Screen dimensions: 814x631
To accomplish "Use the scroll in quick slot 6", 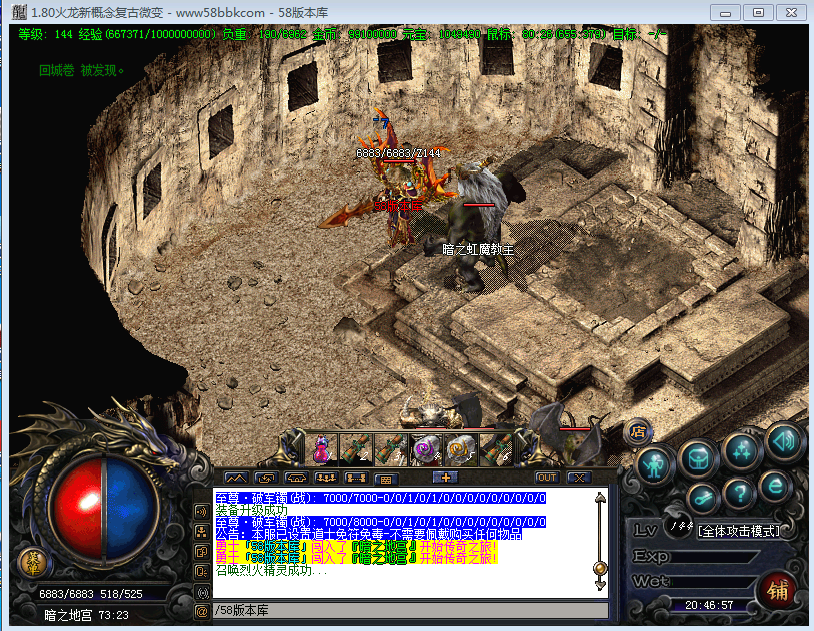I will [x=496, y=448].
